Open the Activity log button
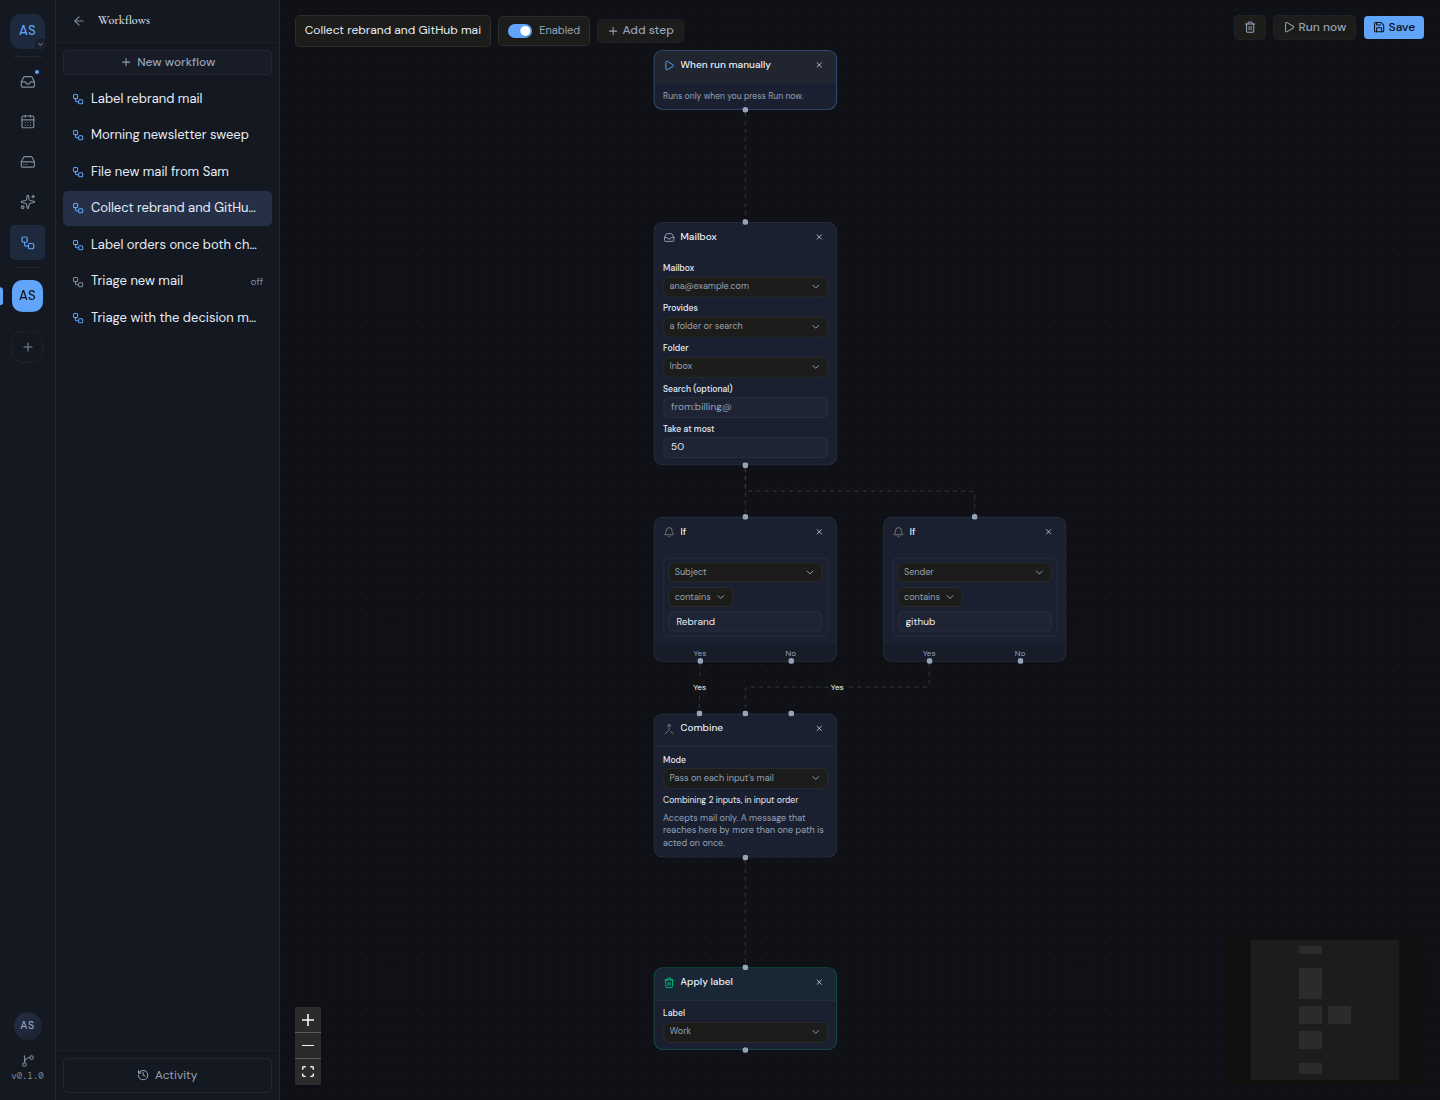Viewport: 1440px width, 1100px height. [x=167, y=1075]
